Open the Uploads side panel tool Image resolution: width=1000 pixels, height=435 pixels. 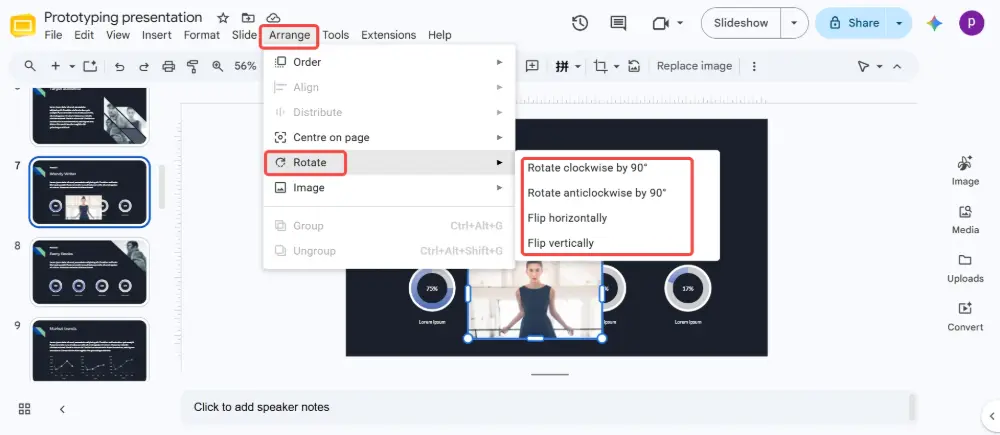tap(965, 268)
